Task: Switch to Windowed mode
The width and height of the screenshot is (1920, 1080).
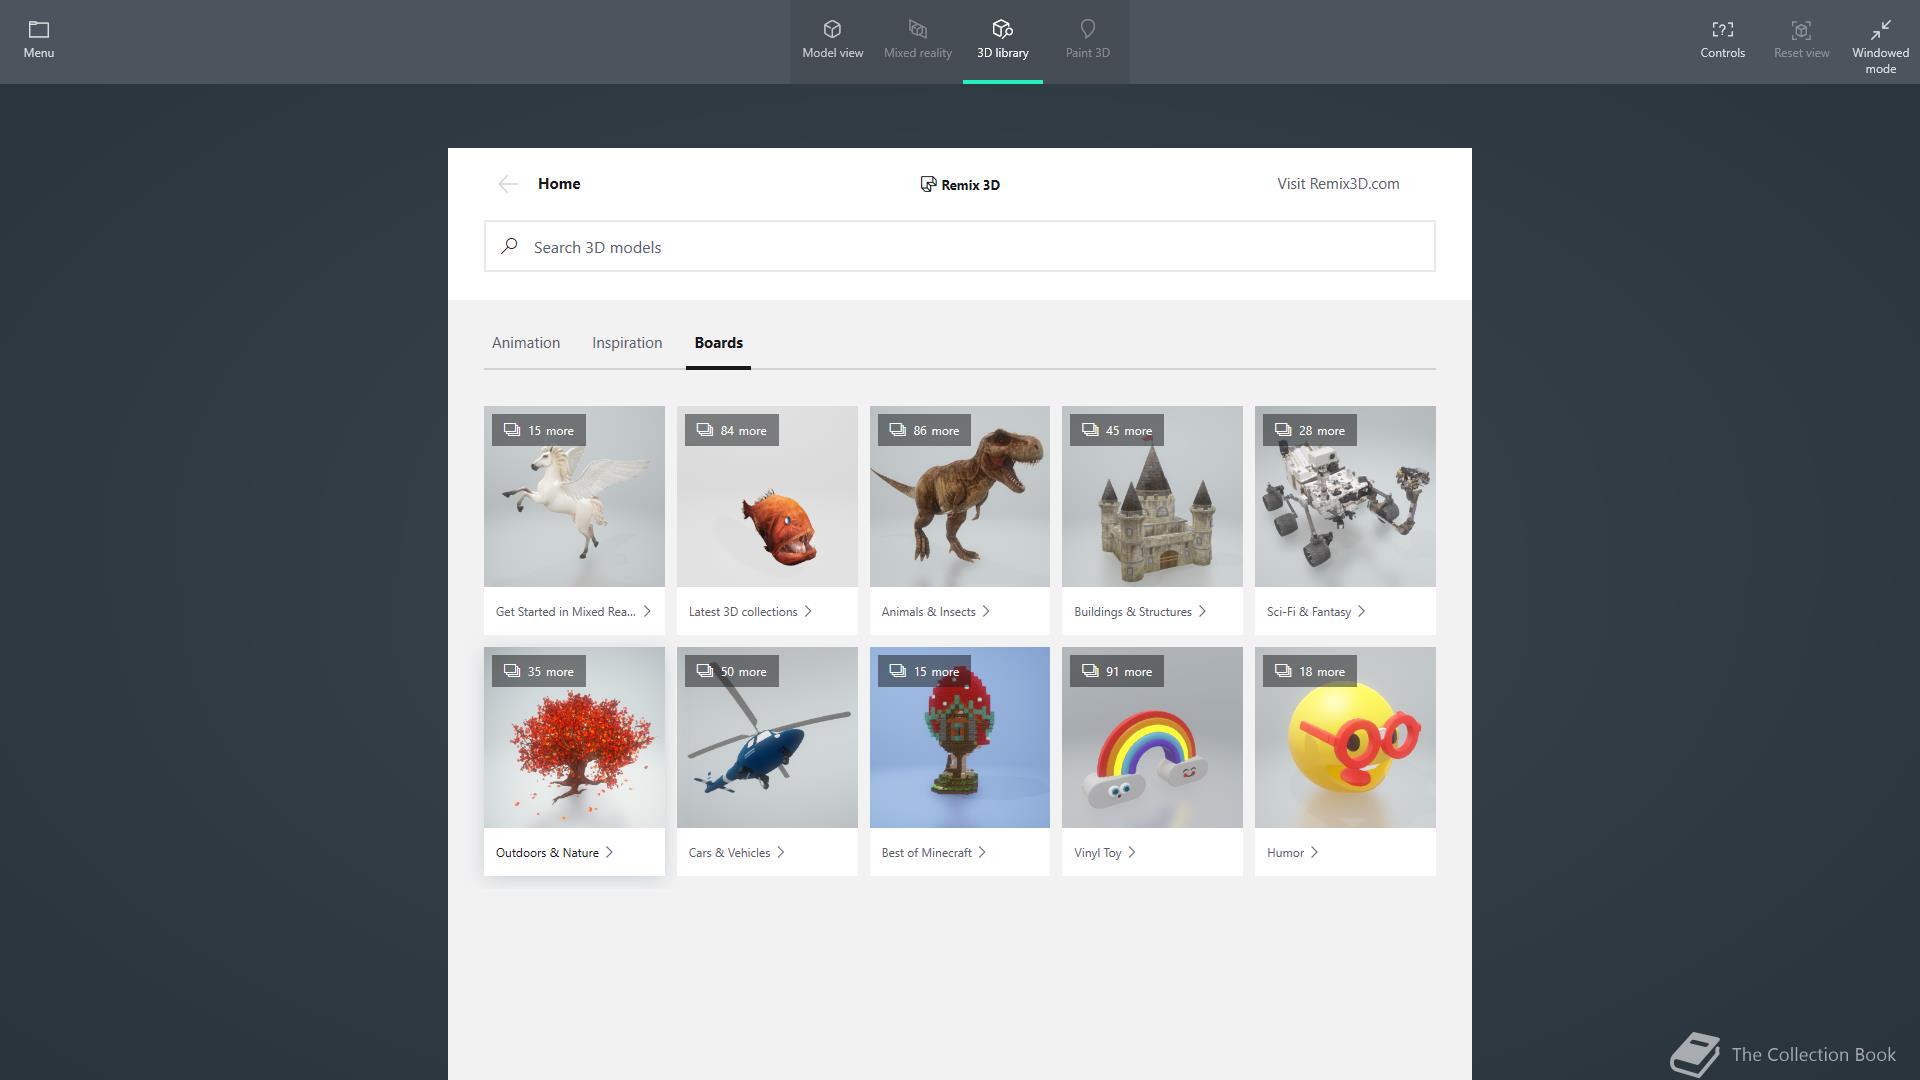Action: coord(1880,47)
